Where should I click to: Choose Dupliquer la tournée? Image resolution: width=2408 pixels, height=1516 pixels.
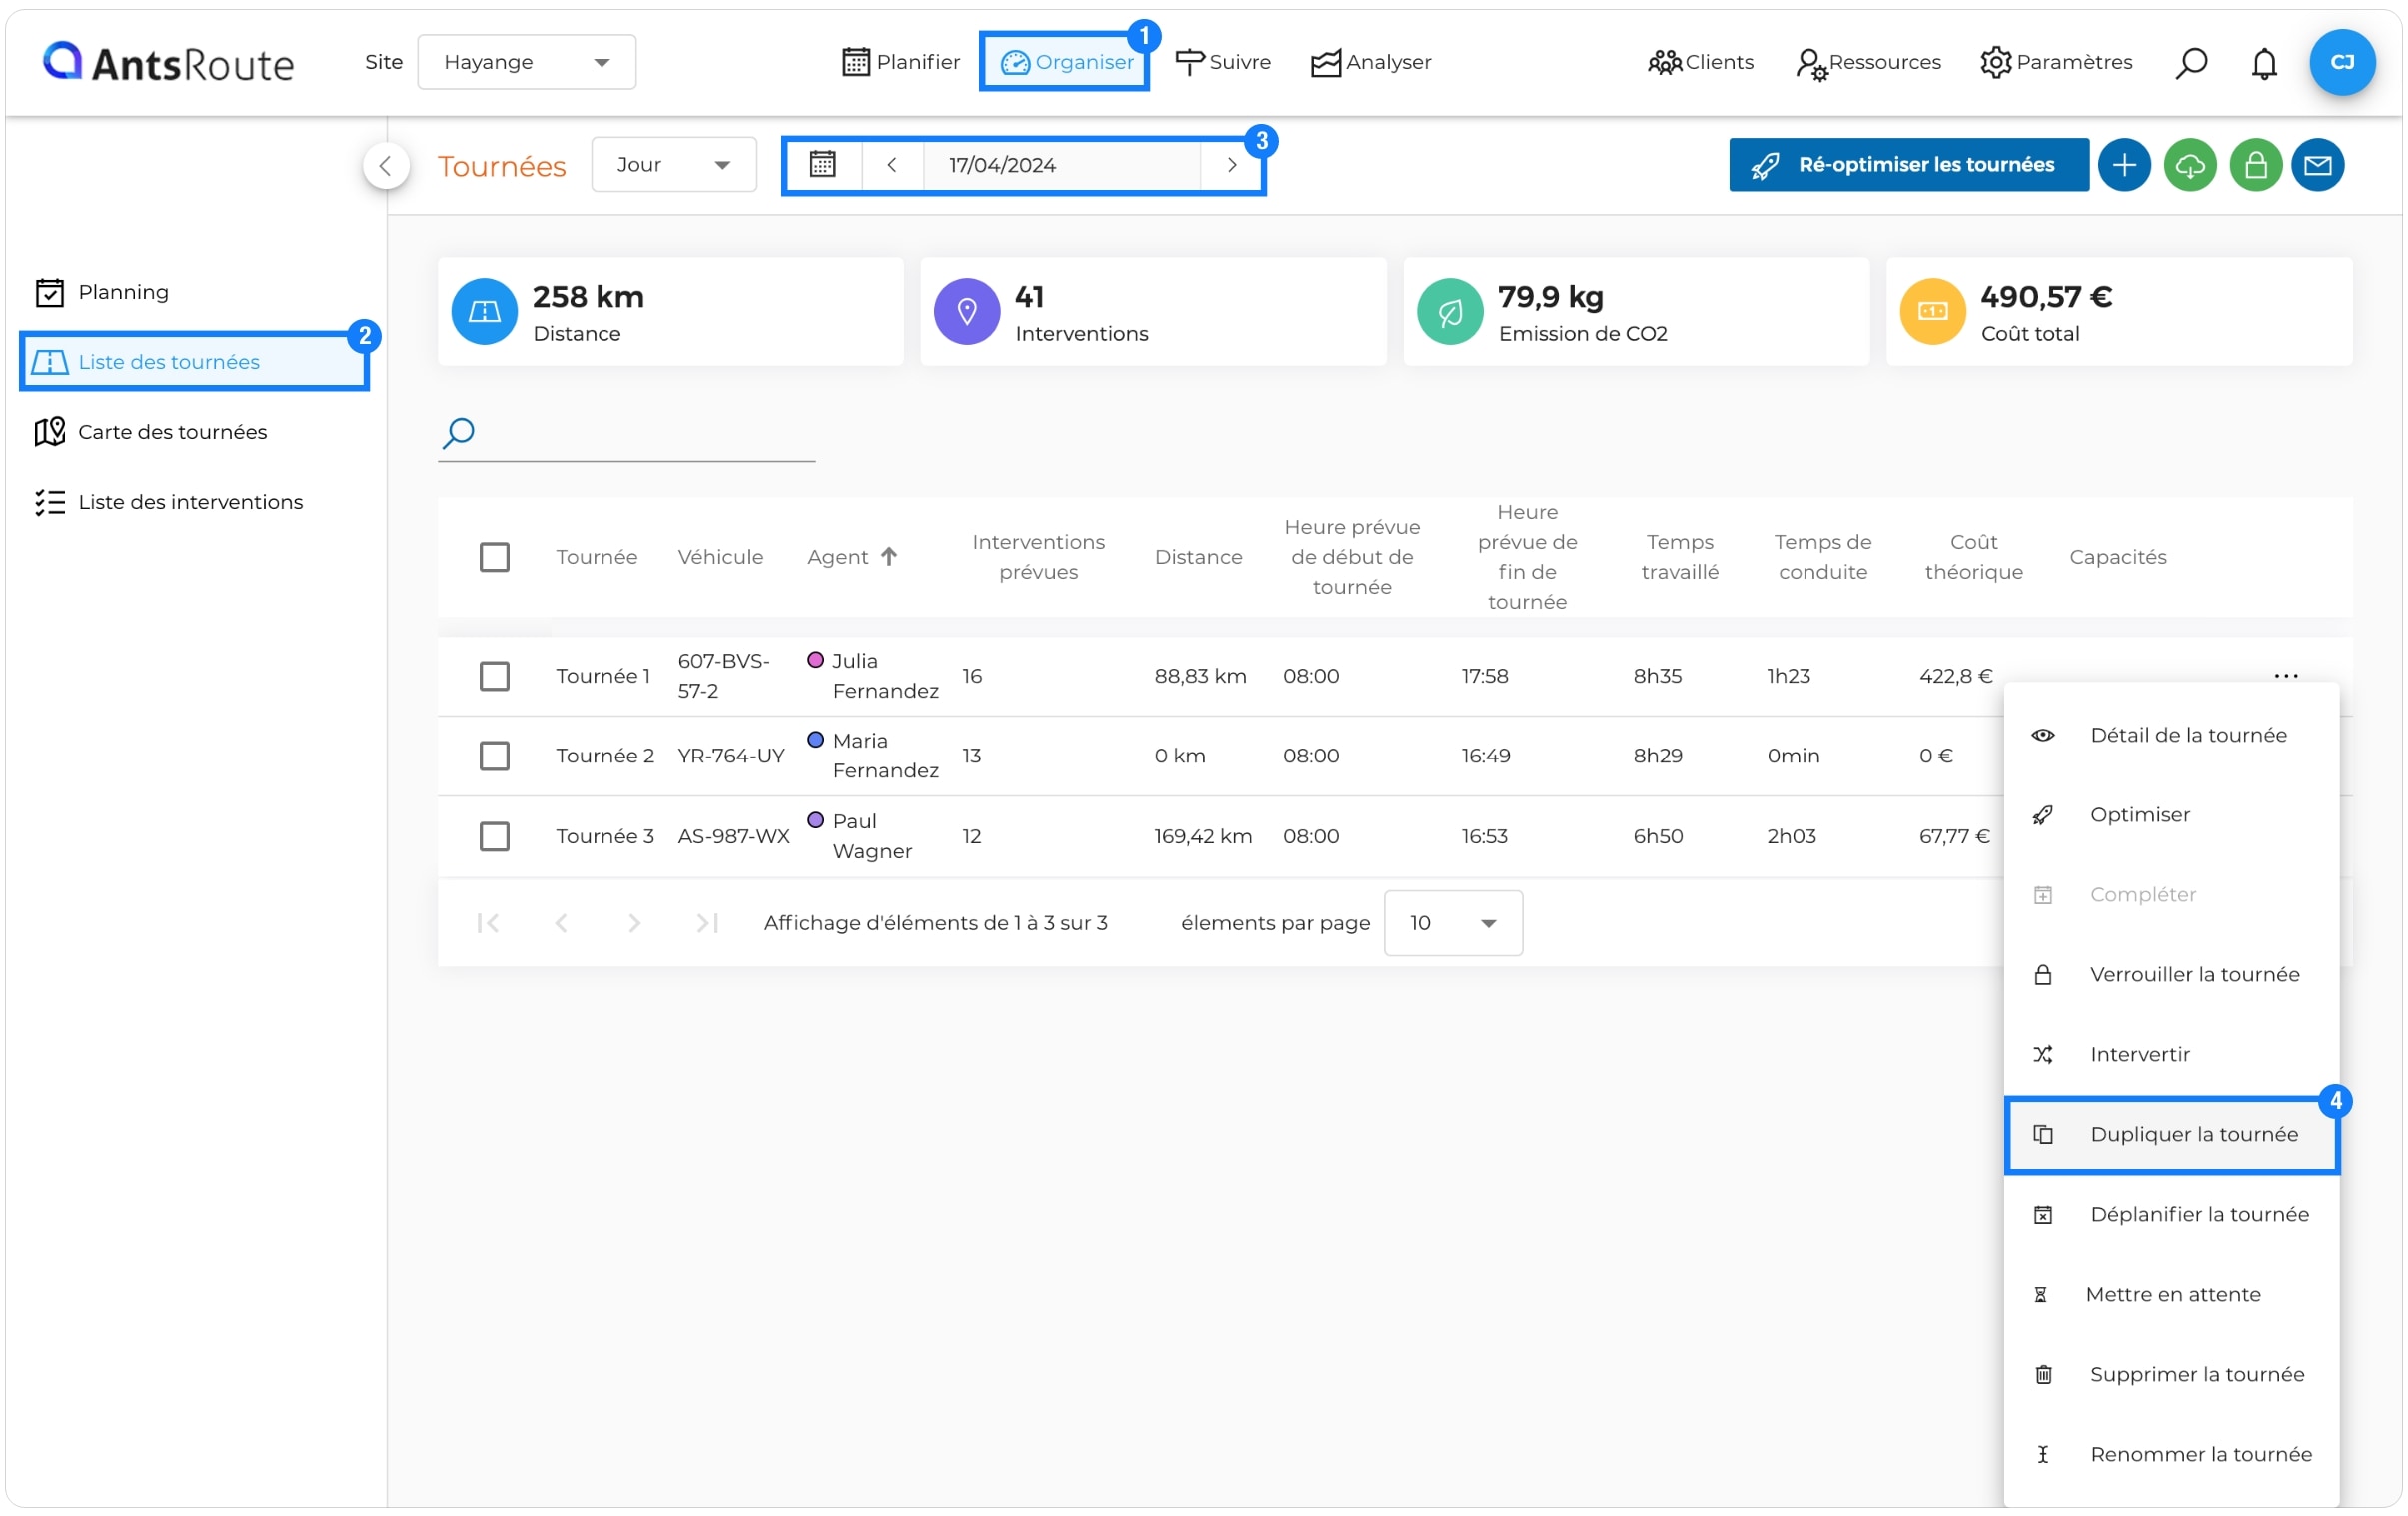point(2171,1135)
